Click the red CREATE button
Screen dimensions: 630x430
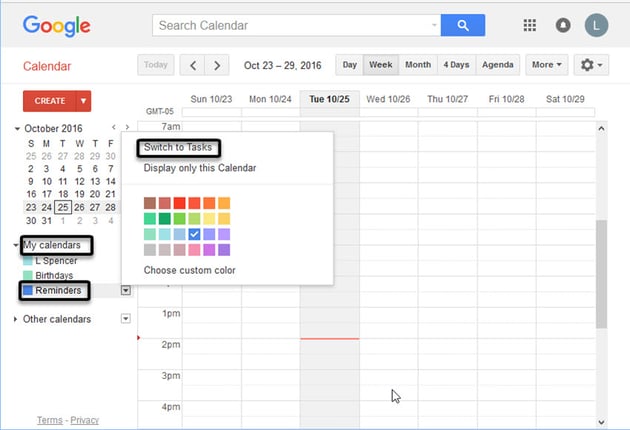click(x=49, y=101)
